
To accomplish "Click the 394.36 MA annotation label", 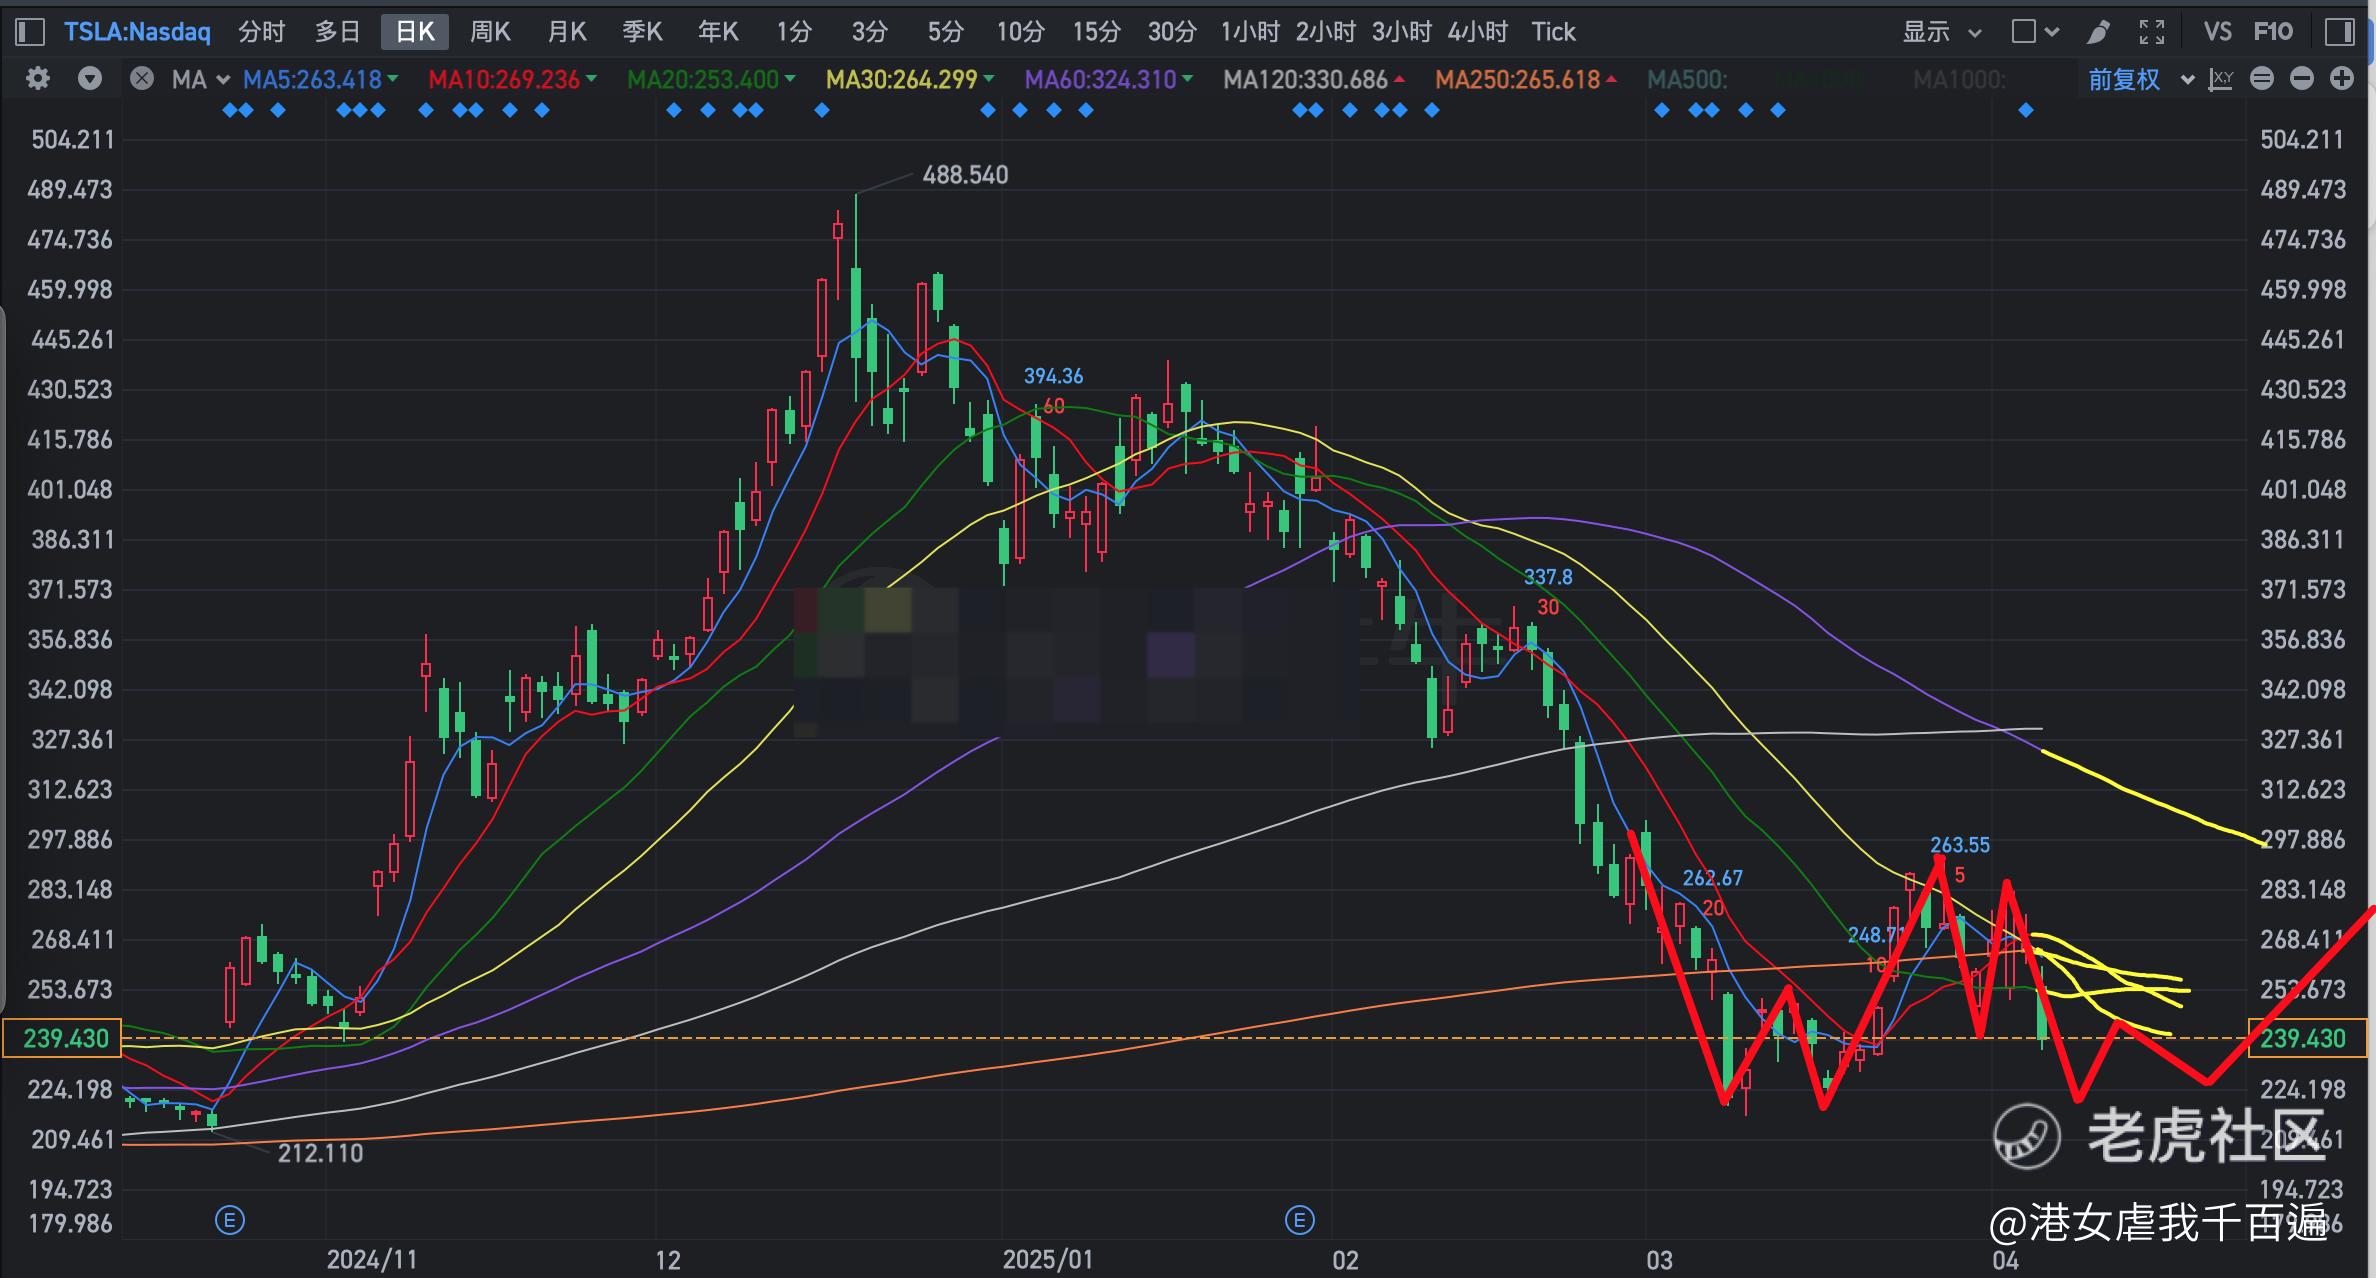I will tap(1053, 376).
